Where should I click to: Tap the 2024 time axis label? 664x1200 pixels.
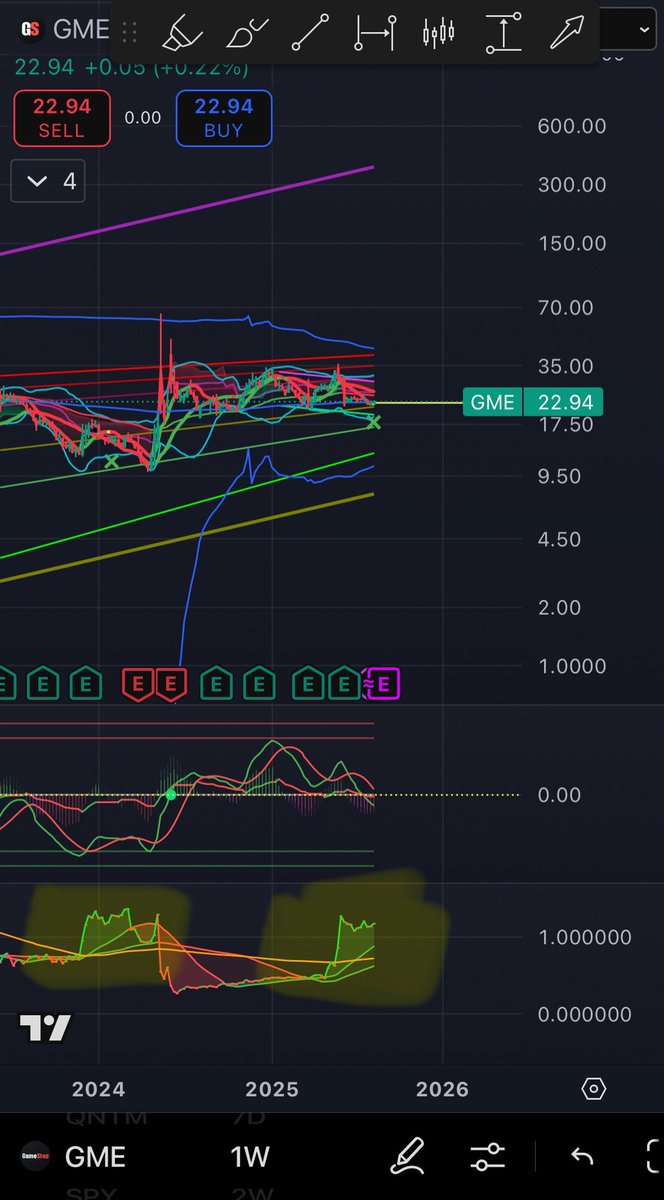coord(99,1089)
